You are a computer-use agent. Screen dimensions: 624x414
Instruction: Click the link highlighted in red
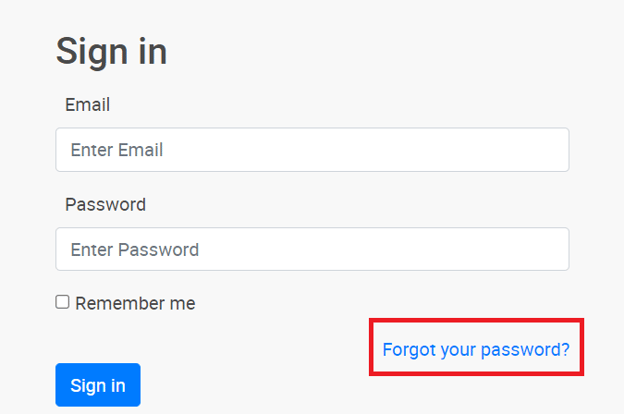click(476, 349)
